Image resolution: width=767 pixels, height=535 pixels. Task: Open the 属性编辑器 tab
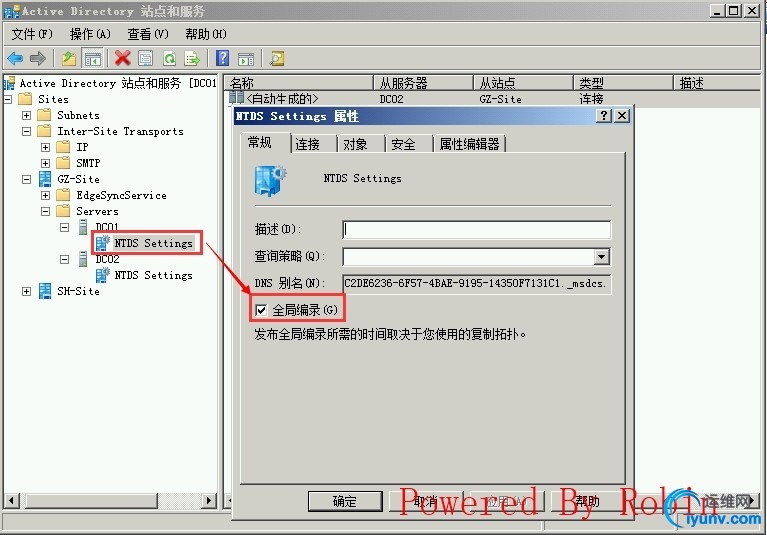click(x=470, y=144)
